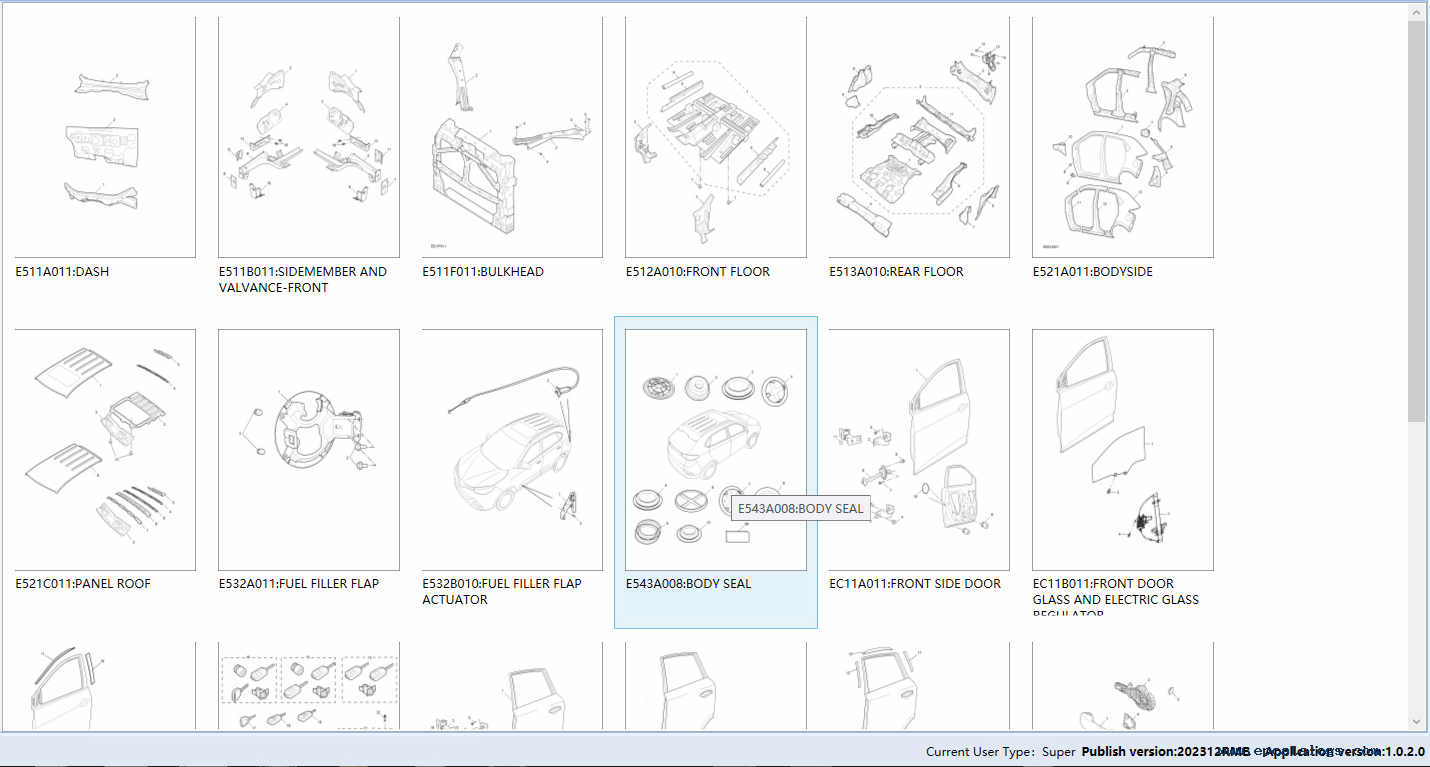
Task: Open the E511F011 BULKHEAD diagram
Action: 512,137
